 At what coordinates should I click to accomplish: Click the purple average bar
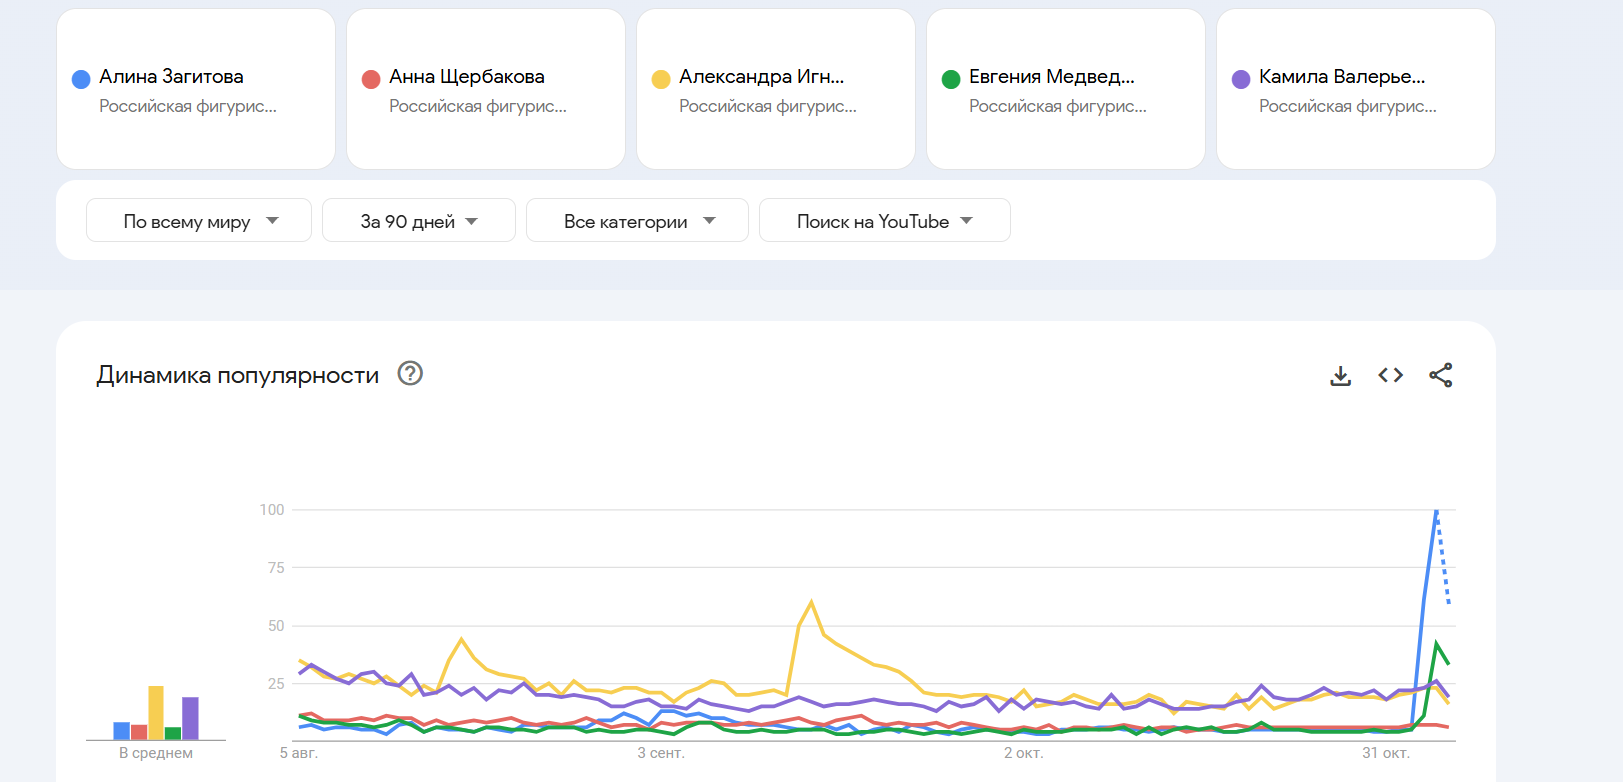pyautogui.click(x=190, y=718)
